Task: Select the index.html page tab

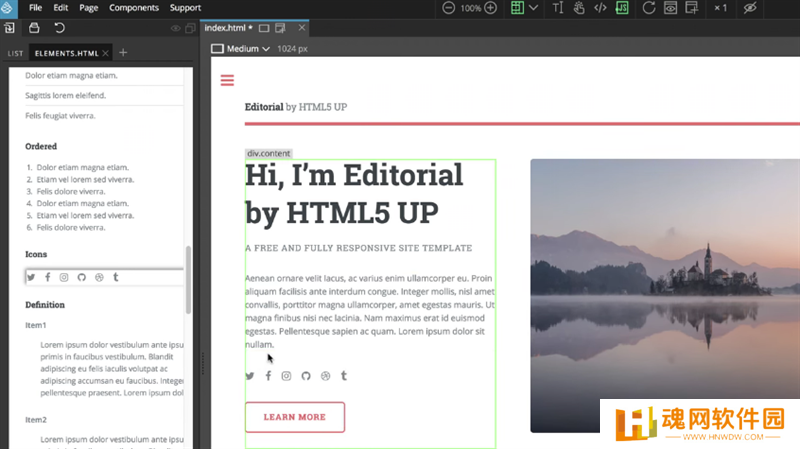Action: [x=225, y=28]
